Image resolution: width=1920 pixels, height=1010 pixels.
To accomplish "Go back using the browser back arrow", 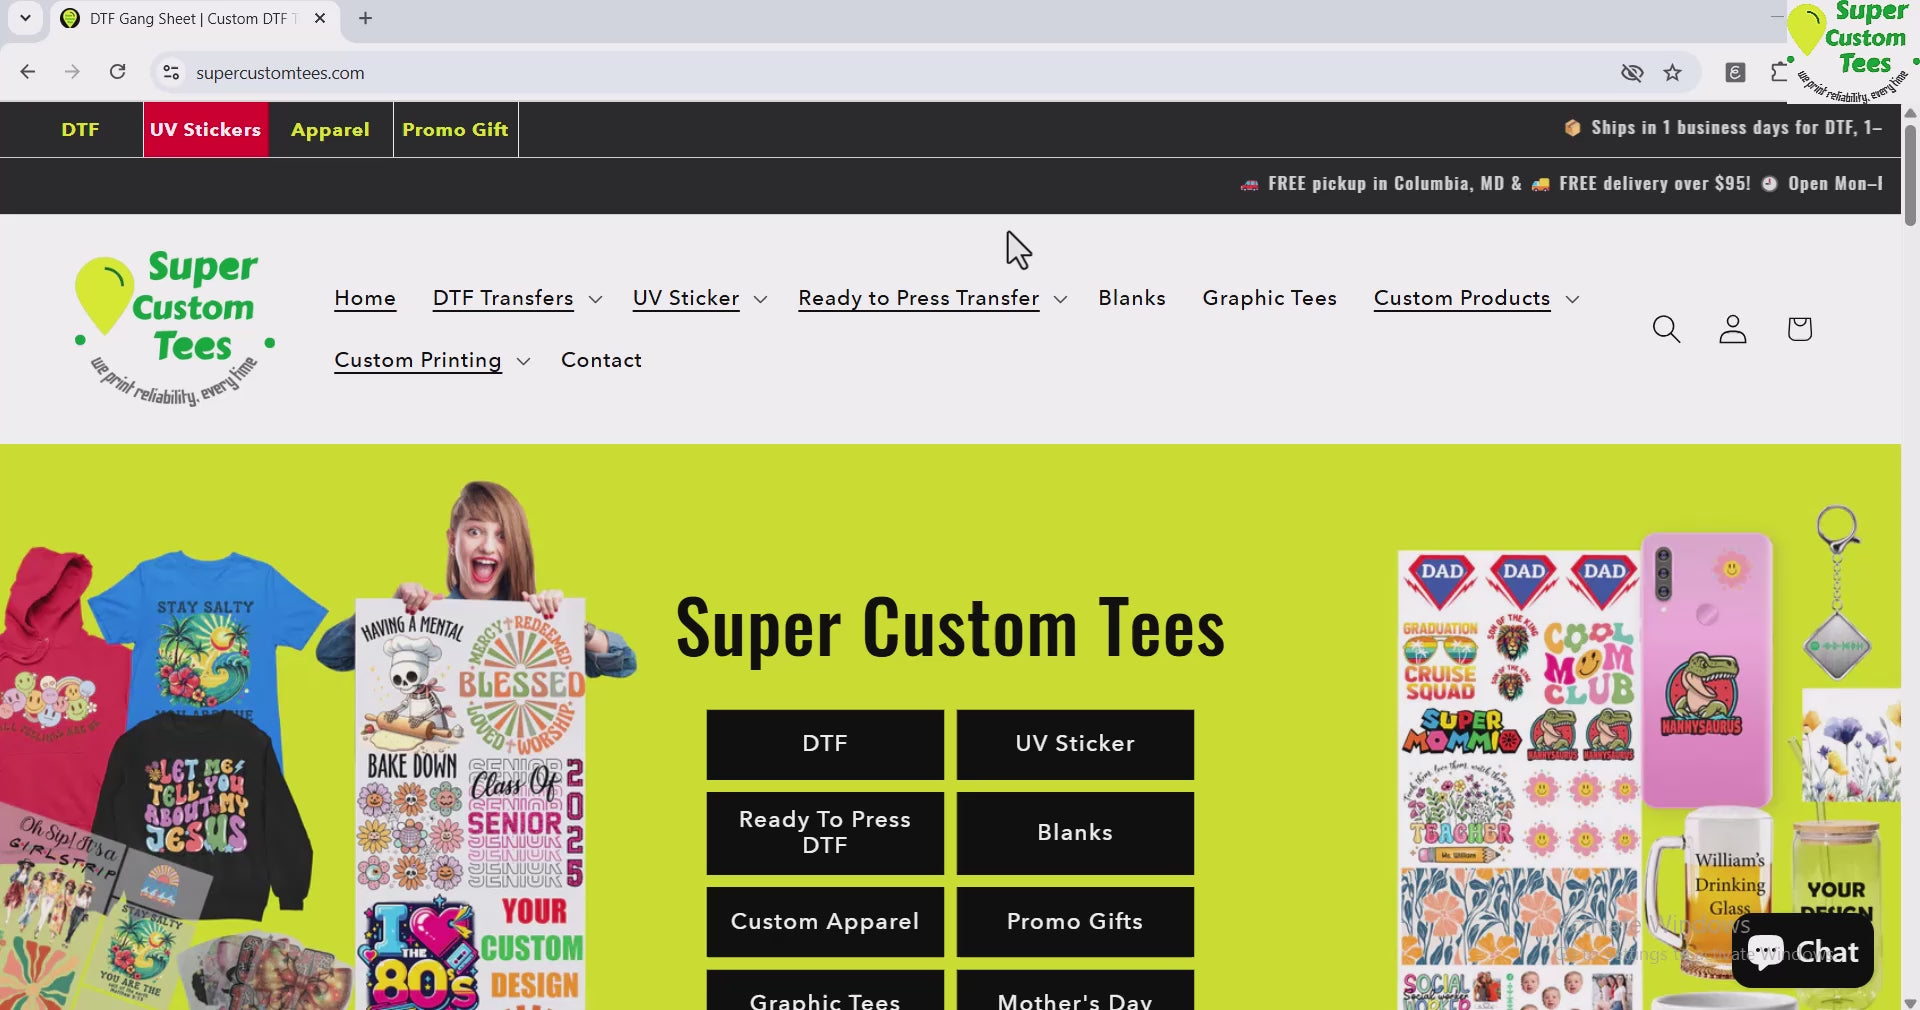I will 28,72.
